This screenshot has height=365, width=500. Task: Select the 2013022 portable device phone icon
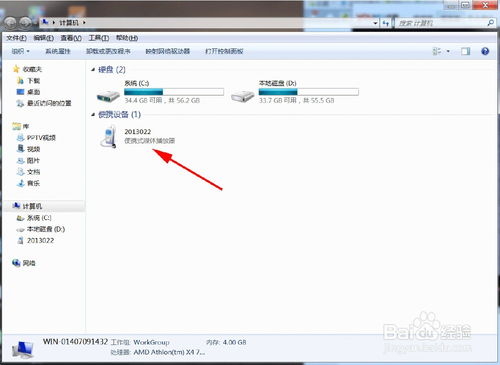(109, 136)
